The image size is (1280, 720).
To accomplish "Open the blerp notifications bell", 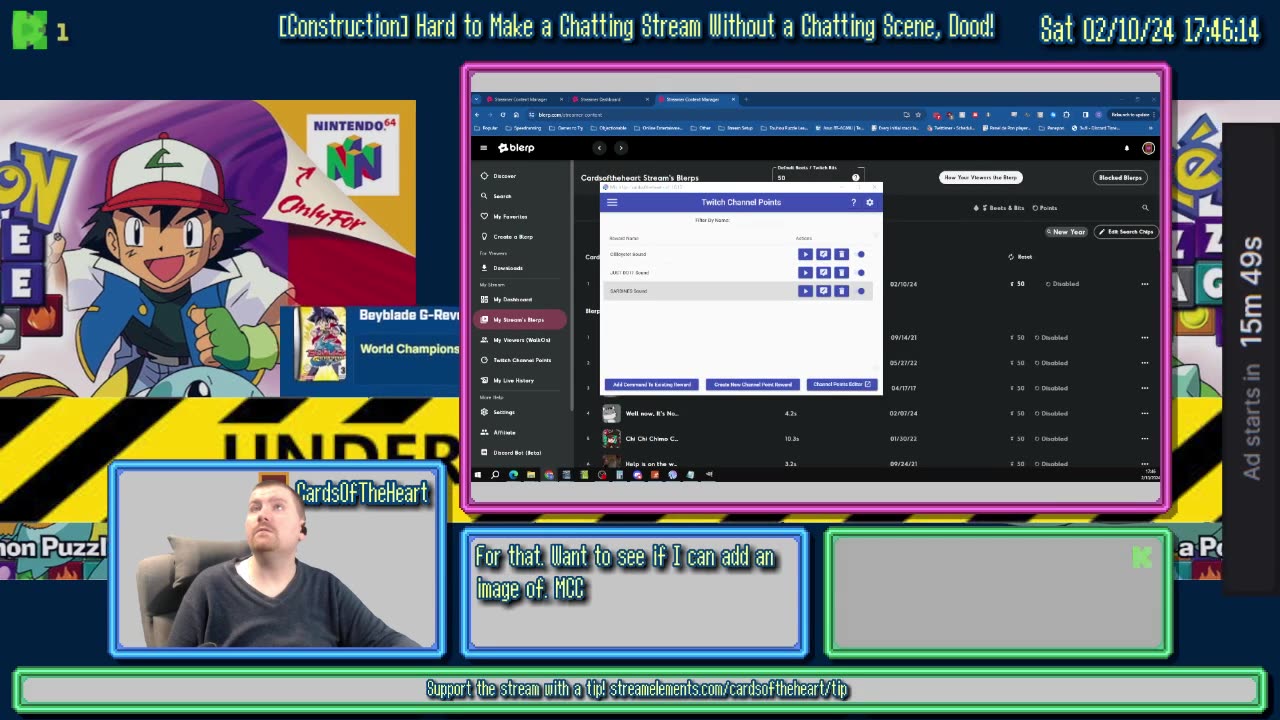I will click(x=1127, y=148).
